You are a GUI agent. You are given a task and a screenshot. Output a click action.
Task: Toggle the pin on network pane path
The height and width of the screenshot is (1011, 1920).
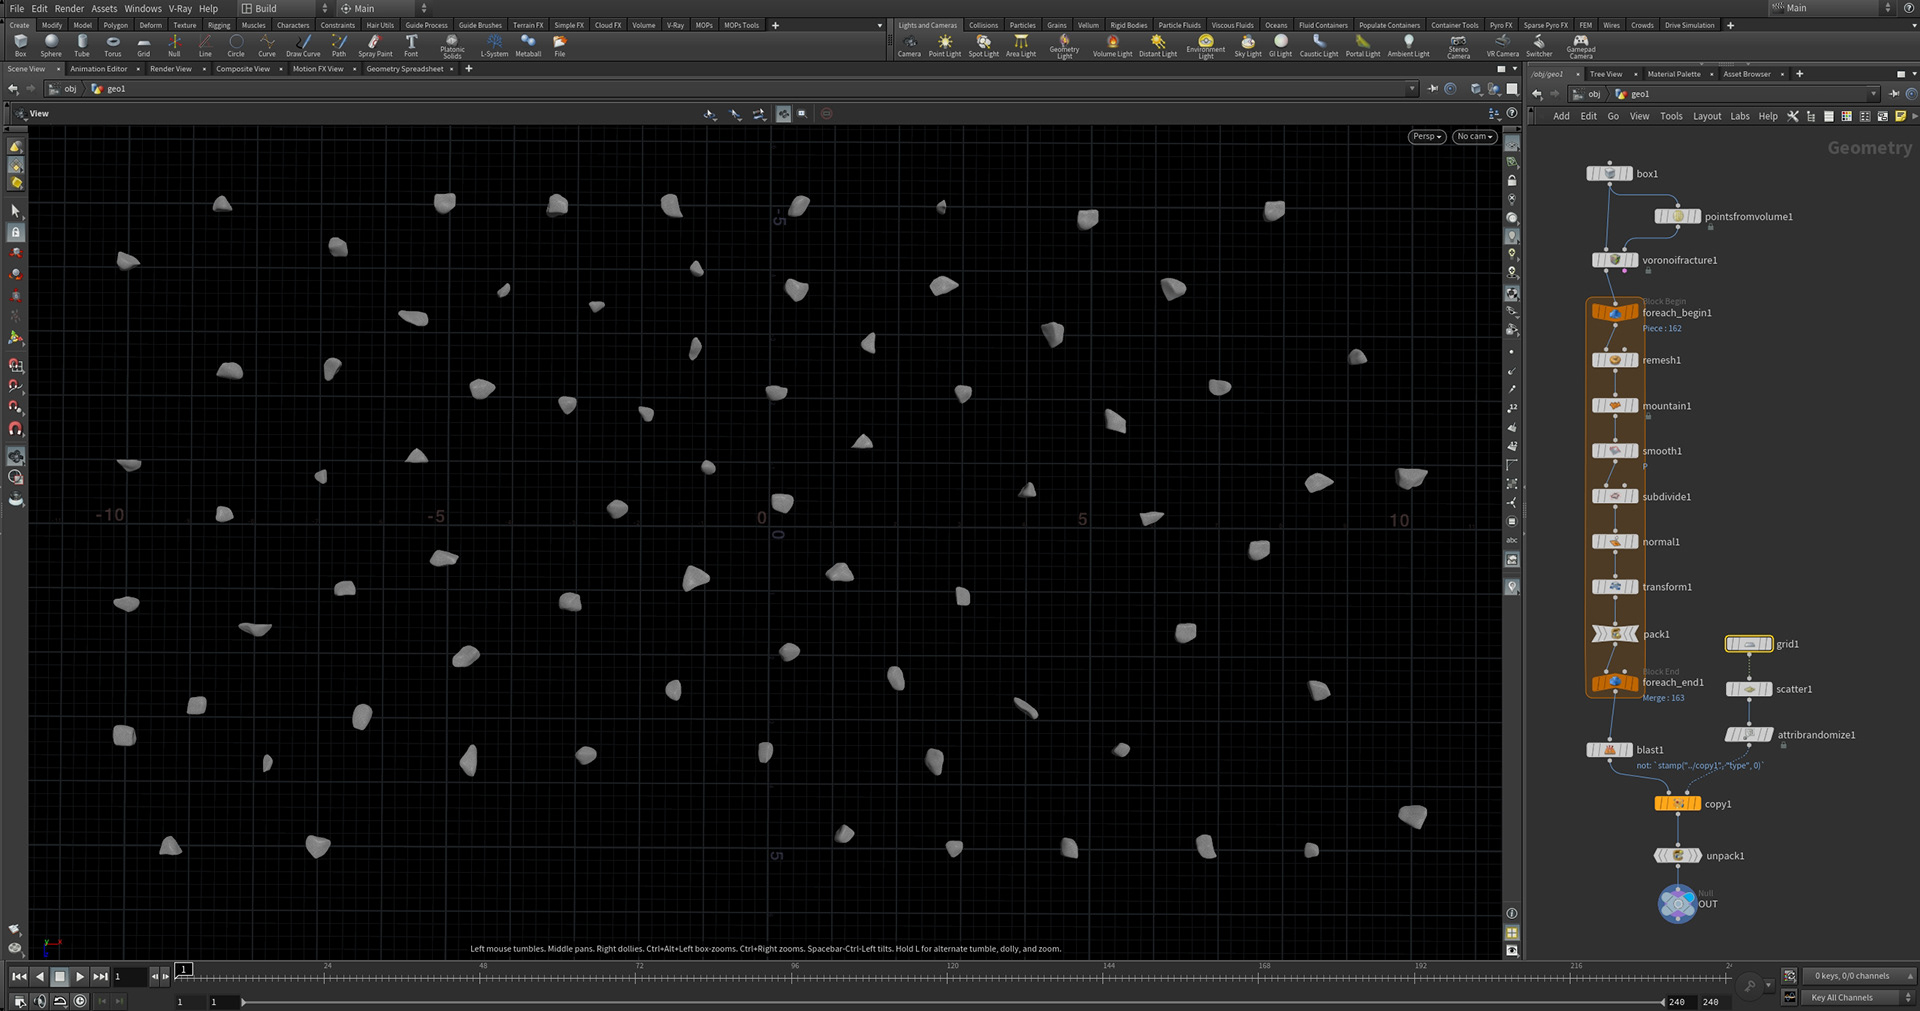tap(1894, 94)
